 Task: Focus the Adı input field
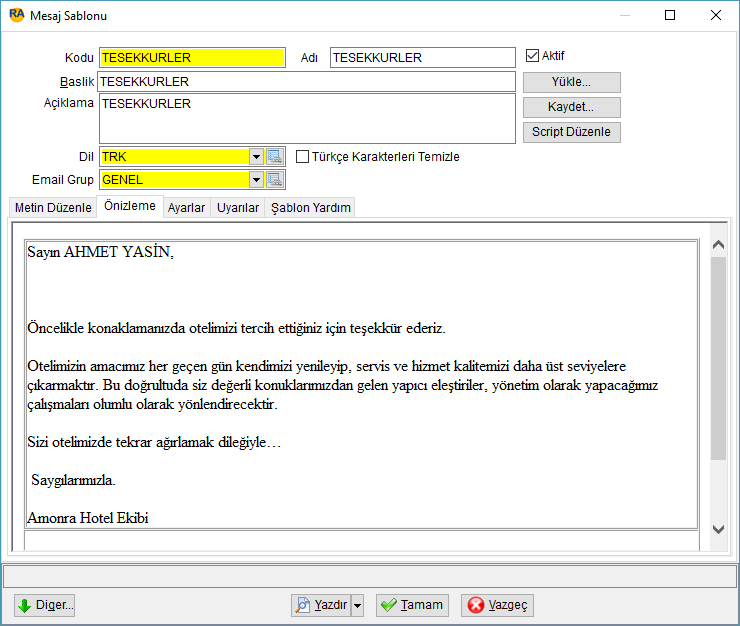pos(422,58)
